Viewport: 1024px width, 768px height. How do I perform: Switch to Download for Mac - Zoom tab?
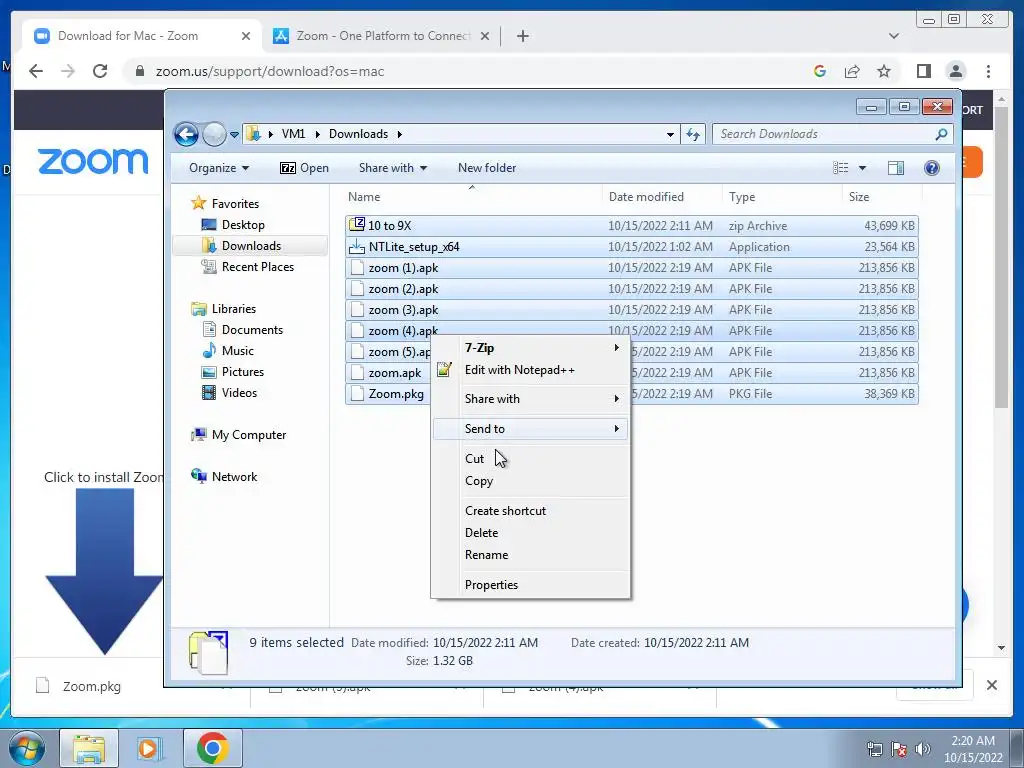tap(142, 36)
